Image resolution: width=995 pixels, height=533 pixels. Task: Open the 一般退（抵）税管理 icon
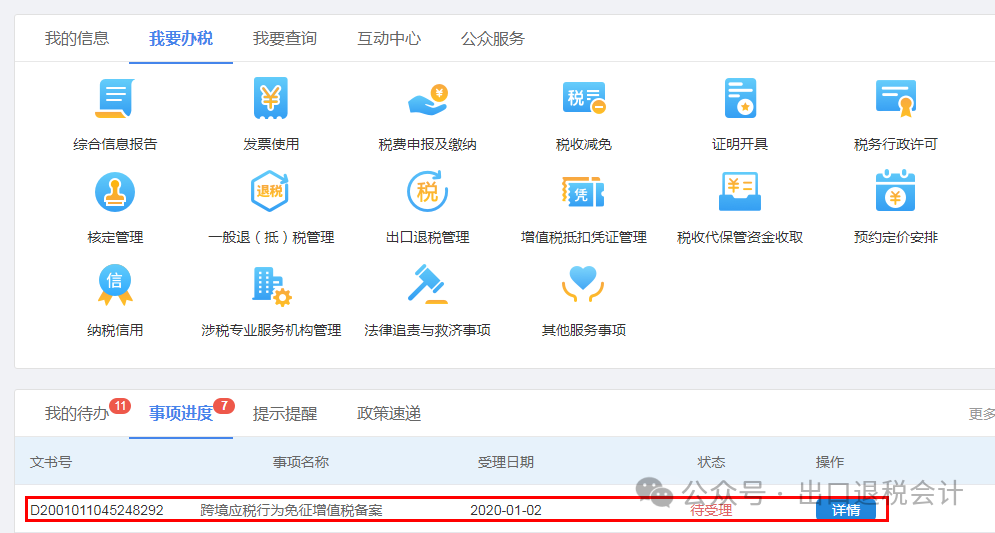(x=271, y=191)
